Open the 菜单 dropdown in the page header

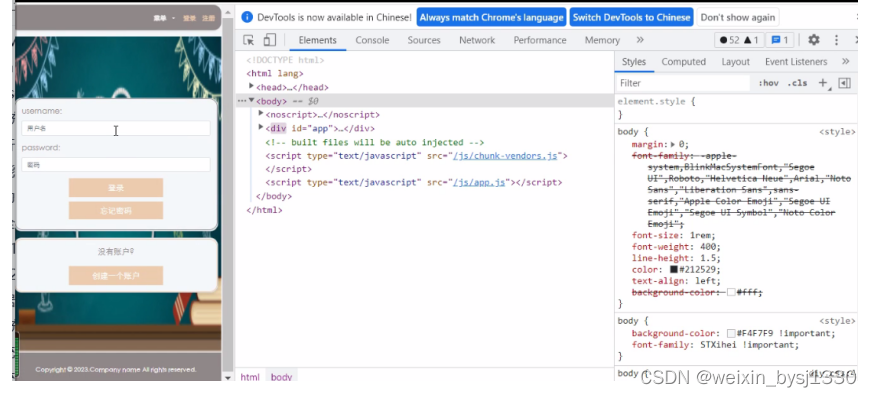tap(164, 18)
